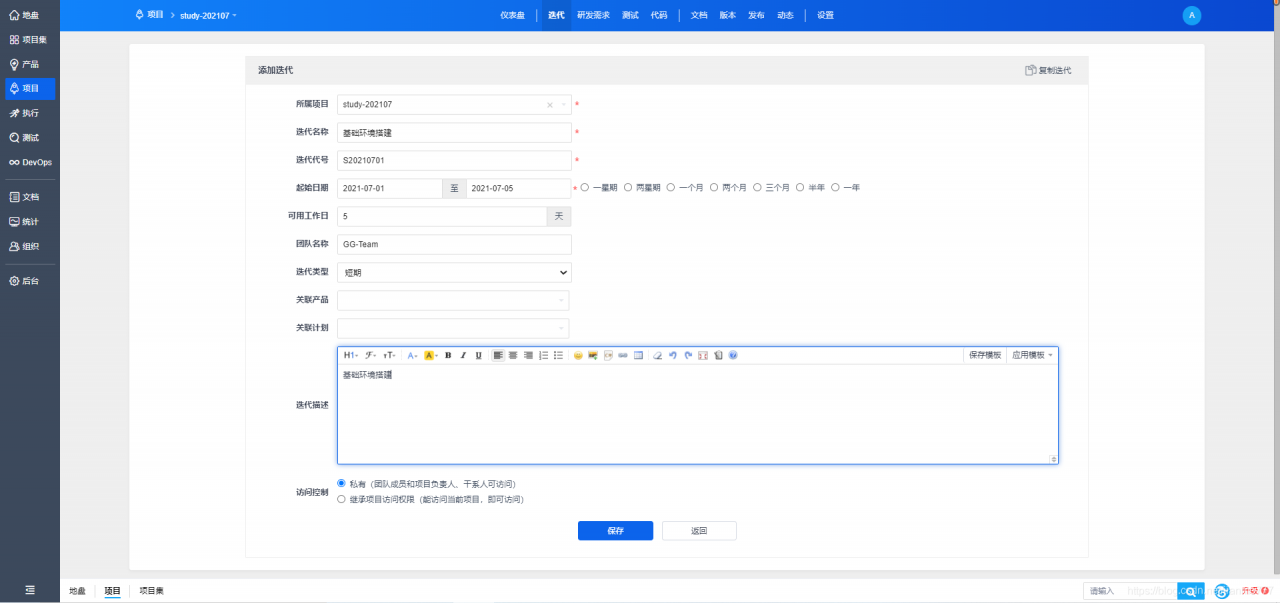Screen dimensions: 1280x603
Task: Insert a numbered list in the editor
Action: [543, 355]
